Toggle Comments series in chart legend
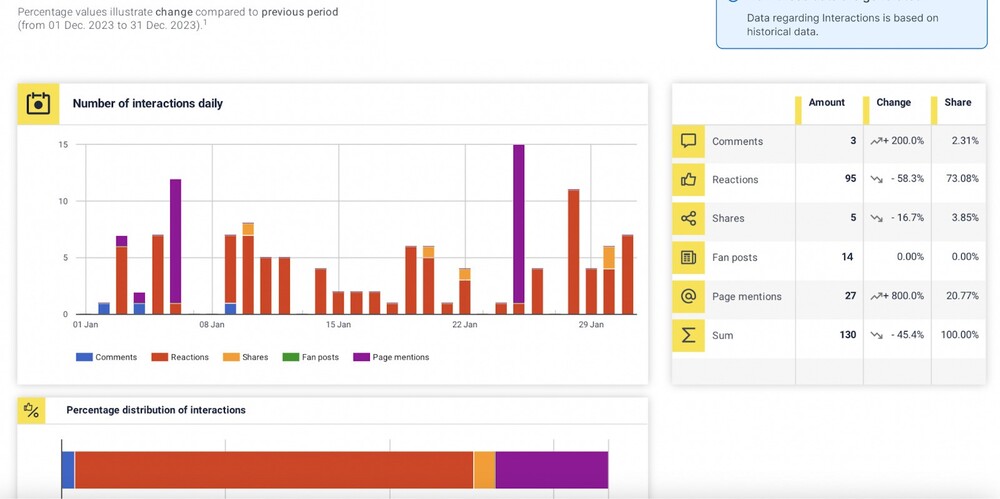The height and width of the screenshot is (499, 1000). [107, 357]
